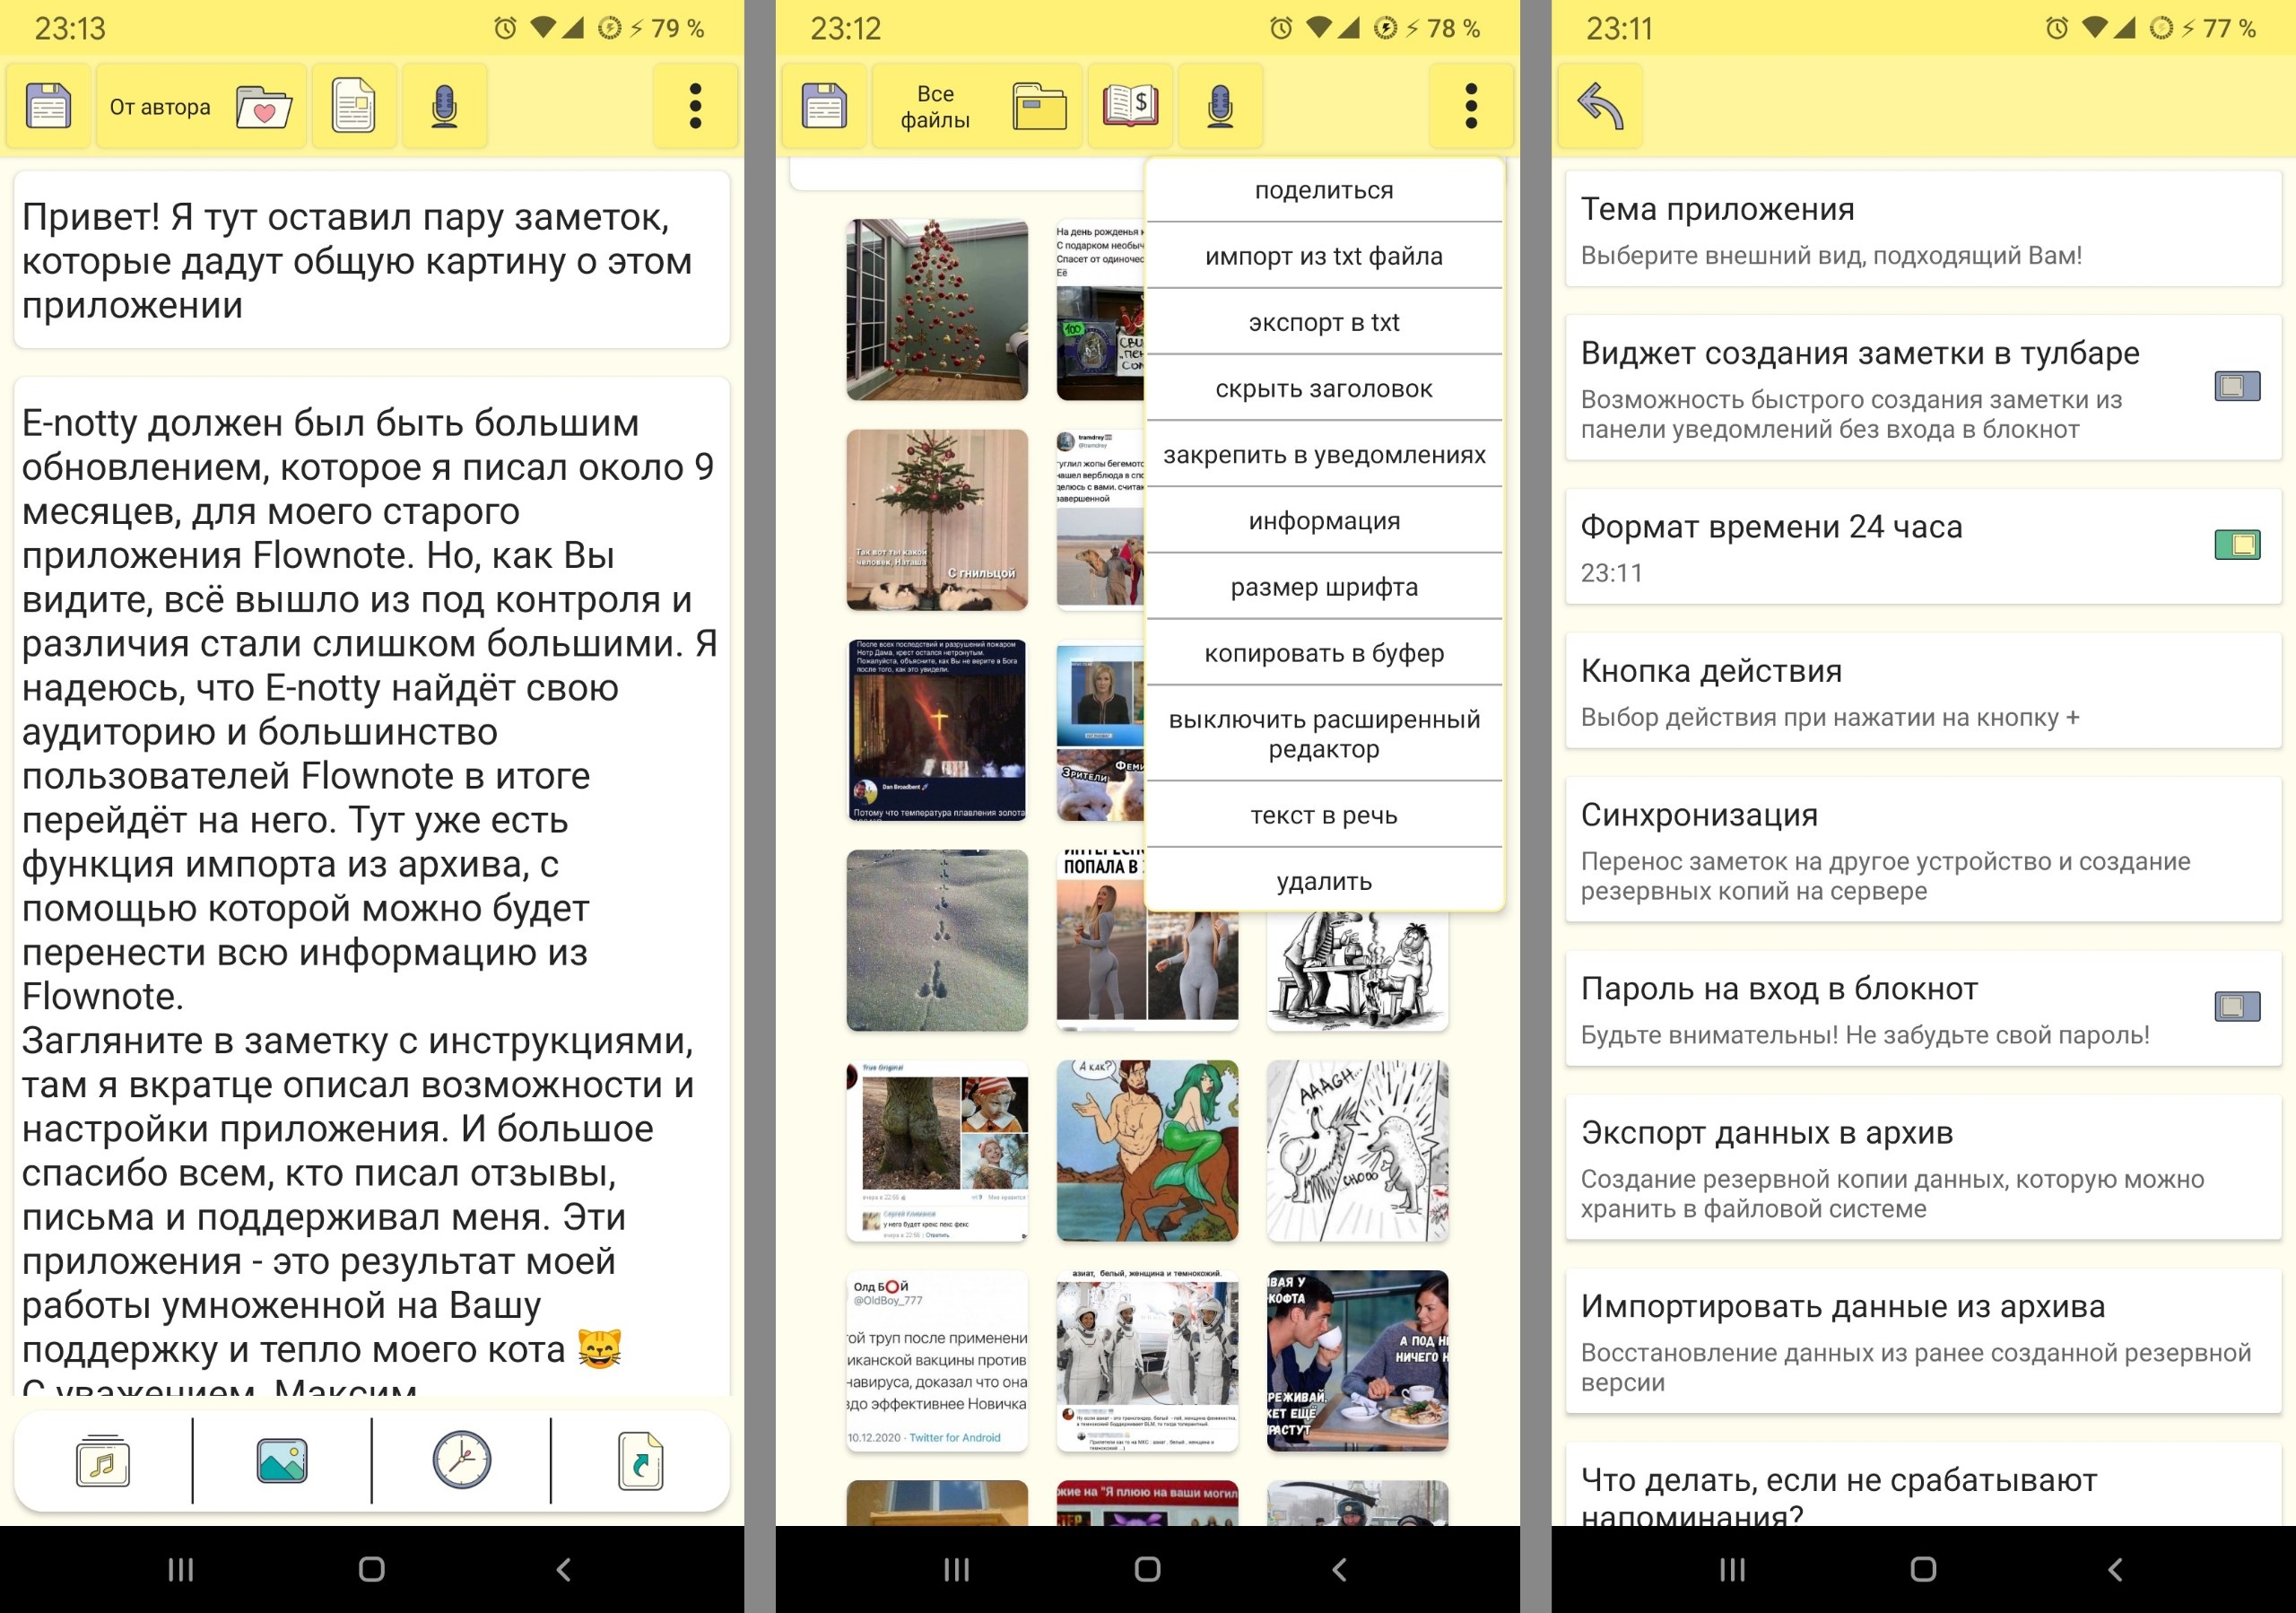Viewport: 2296px width, 1613px height.
Task: Enable 'Пароль на вход в блокнот' switch
Action: (2236, 1006)
